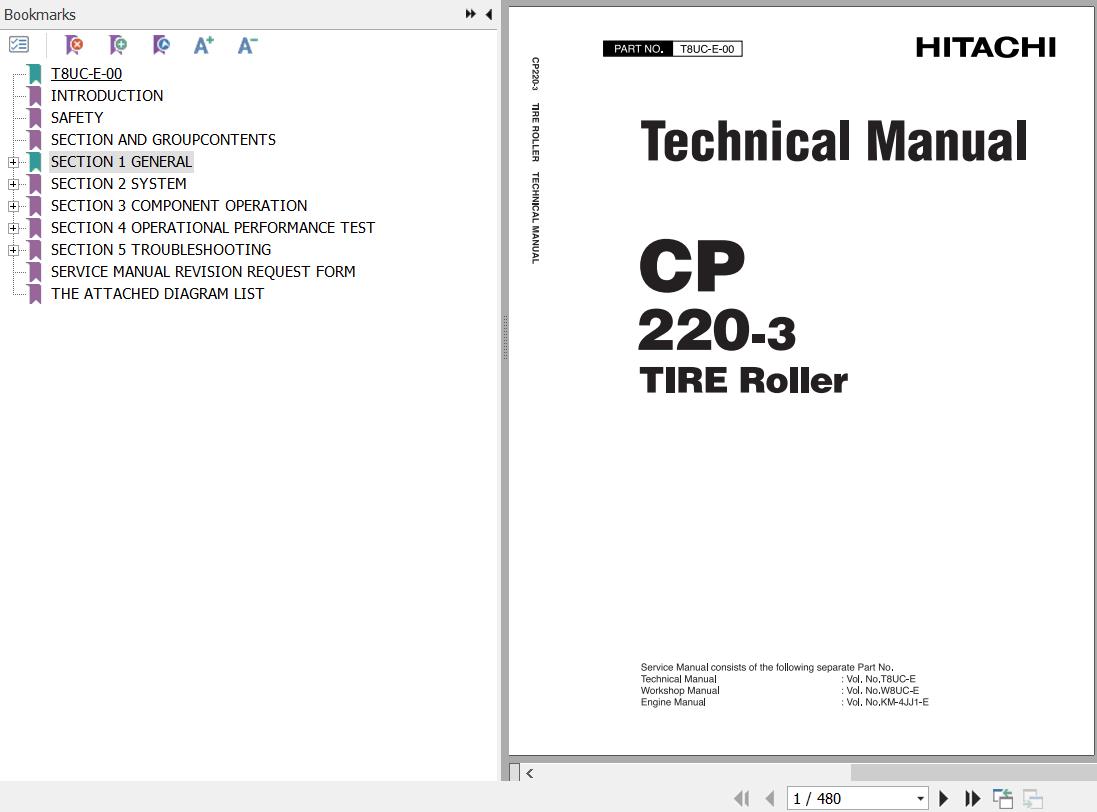Click the next view icon
The height and width of the screenshot is (812, 1097).
(1033, 798)
